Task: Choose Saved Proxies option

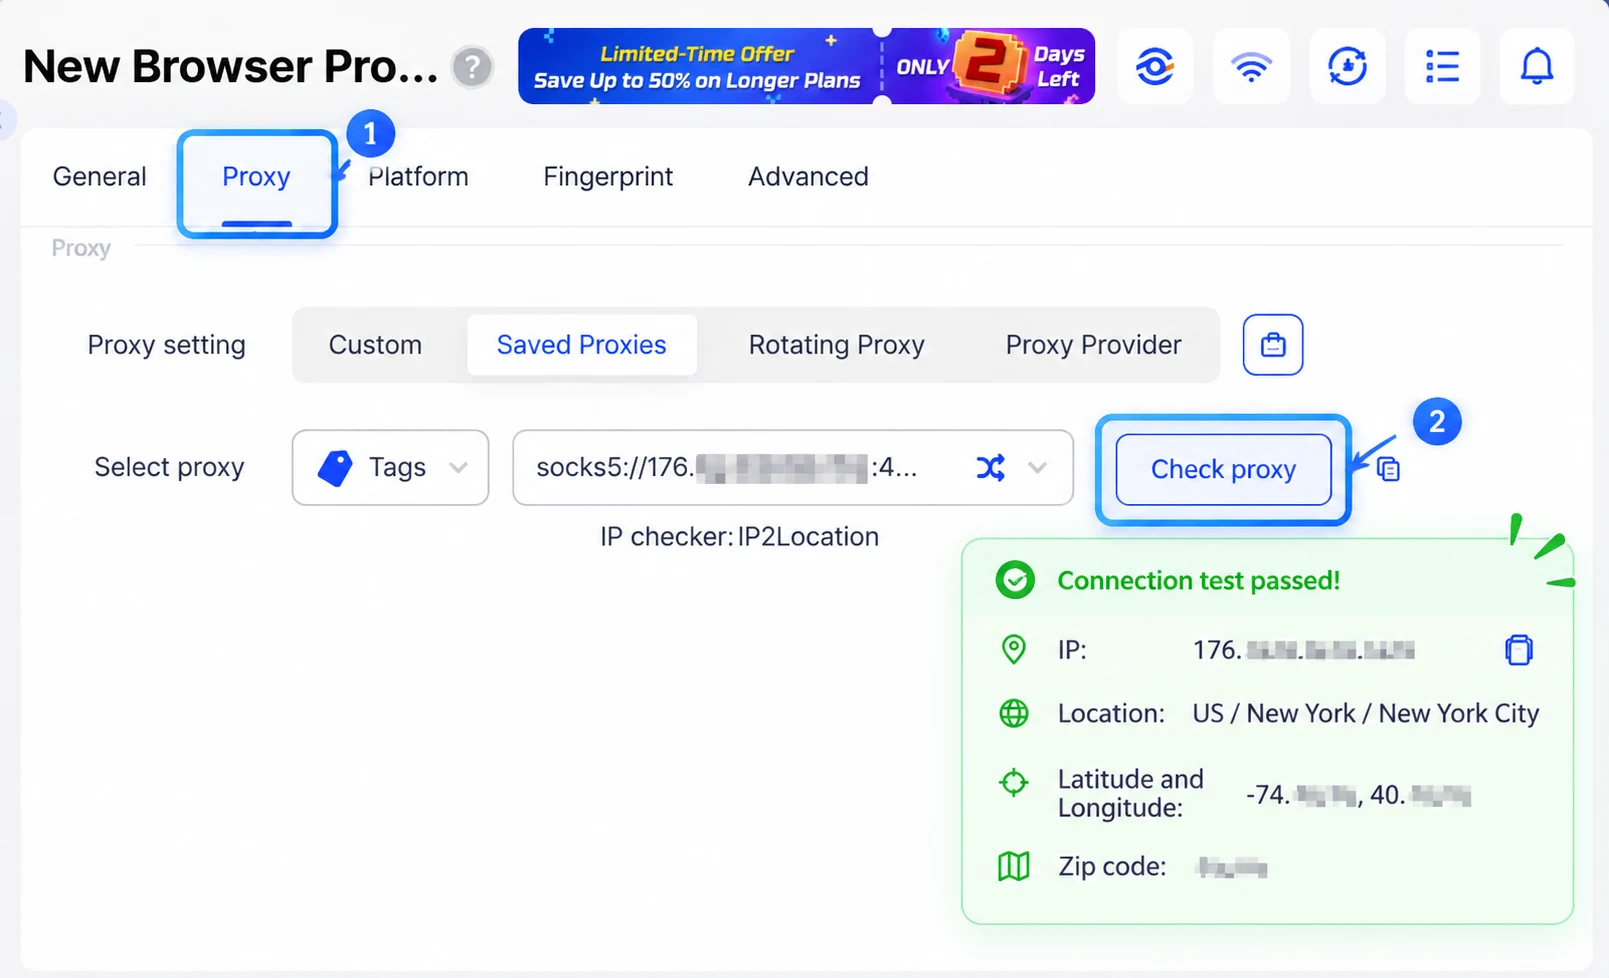Action: 582,345
